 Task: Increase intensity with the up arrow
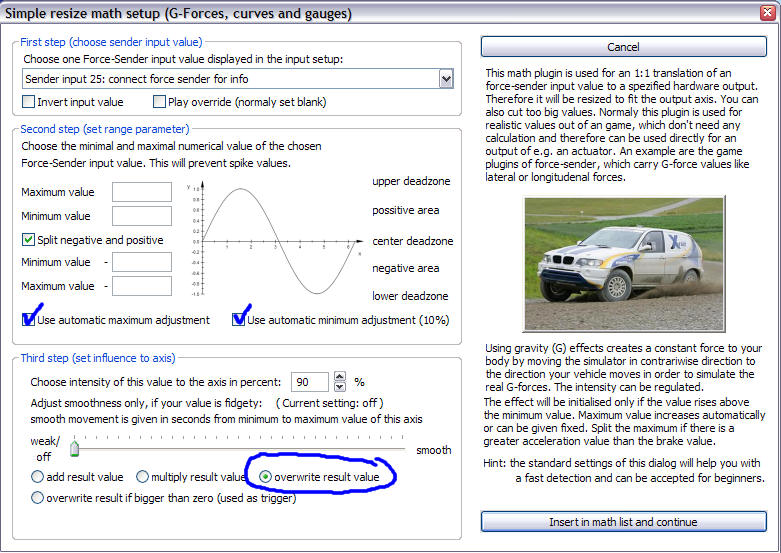pos(340,377)
